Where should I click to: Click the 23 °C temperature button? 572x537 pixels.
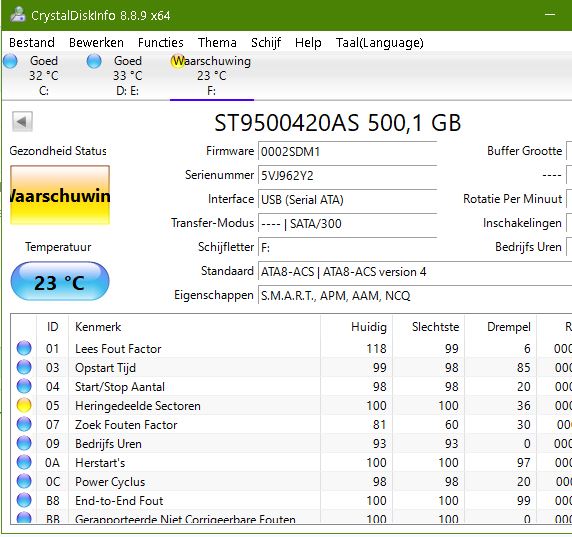(60, 282)
